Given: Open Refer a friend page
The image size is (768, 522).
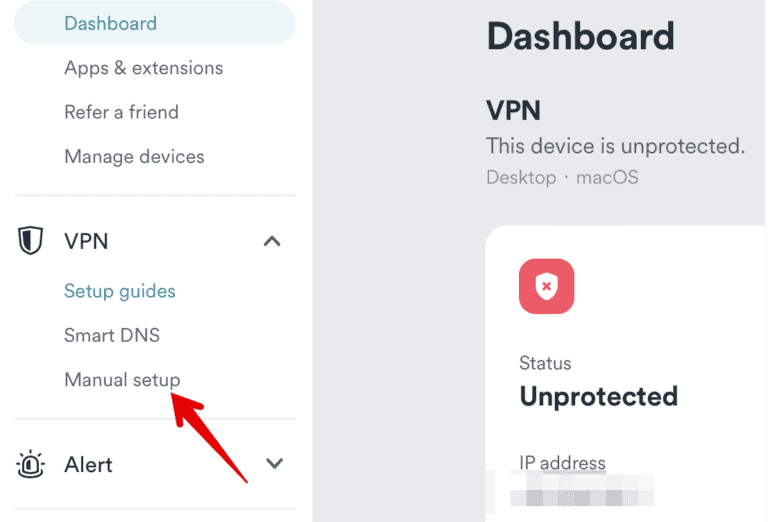Looking at the screenshot, I should (121, 112).
